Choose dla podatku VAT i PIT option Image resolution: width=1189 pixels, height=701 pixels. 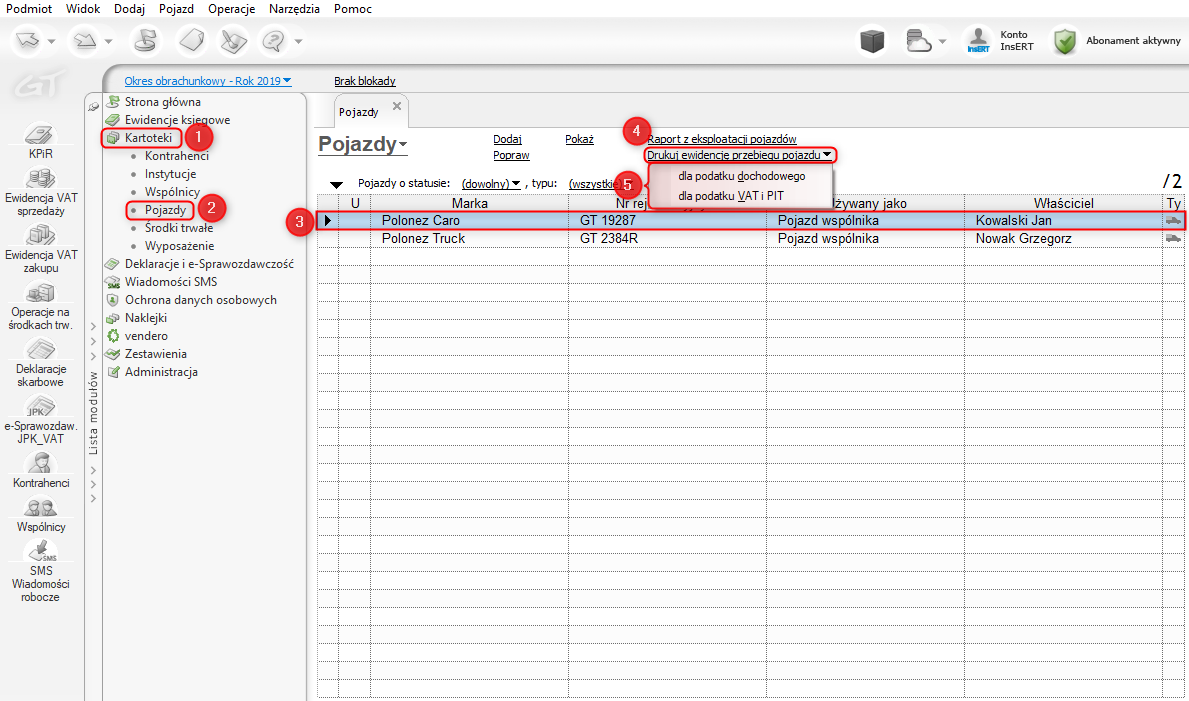742,195
